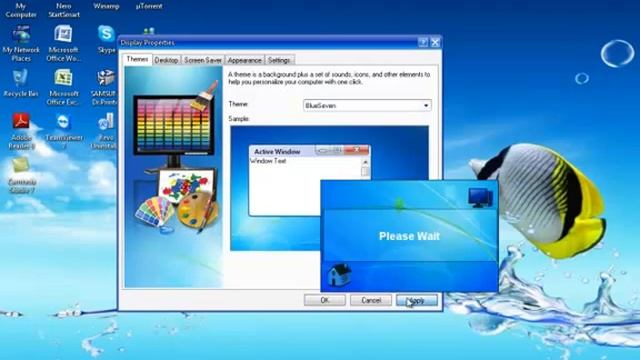The height and width of the screenshot is (360, 640).
Task: Select the µTorrent desktop label
Action: point(149,6)
